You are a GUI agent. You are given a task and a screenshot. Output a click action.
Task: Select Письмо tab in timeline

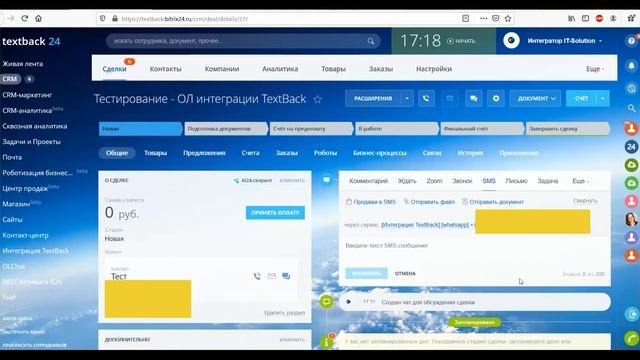click(x=516, y=181)
